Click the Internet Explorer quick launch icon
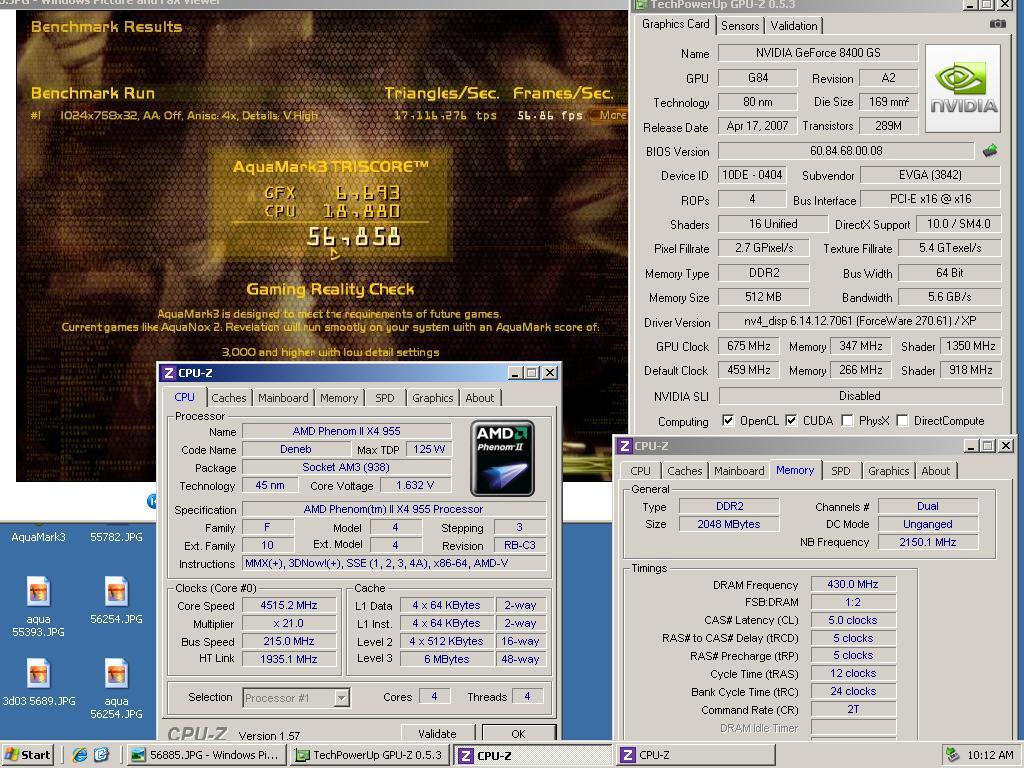 (80, 755)
